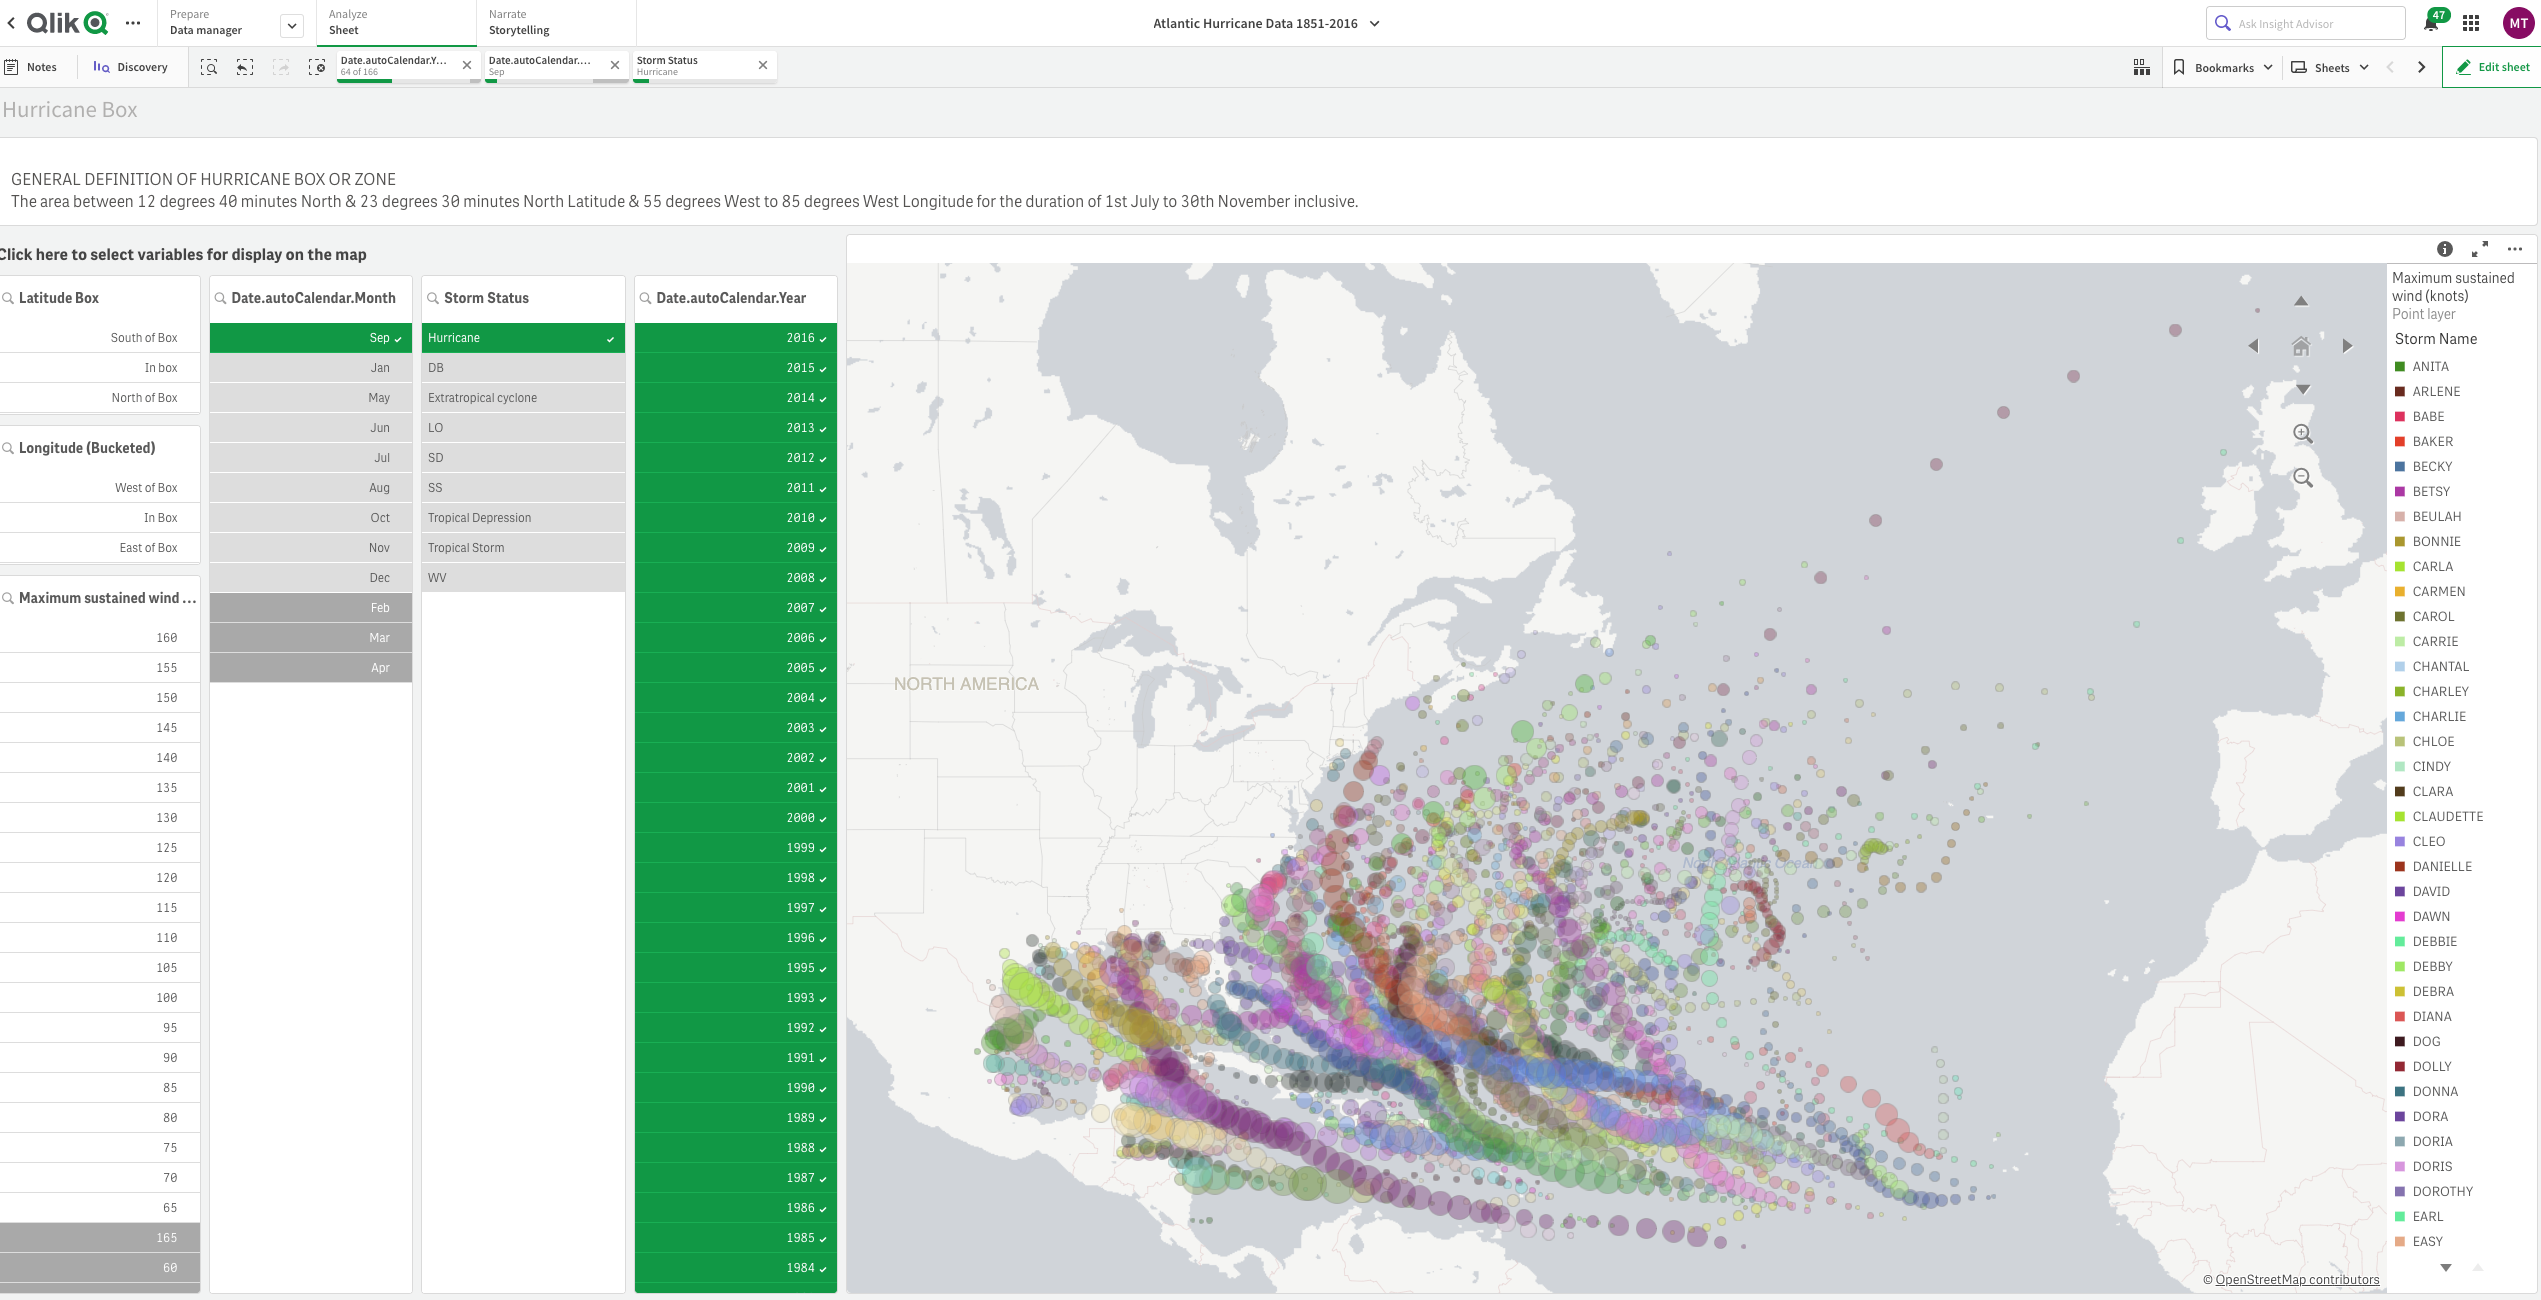Clear all current selections
The height and width of the screenshot is (1300, 2541).
318,66
